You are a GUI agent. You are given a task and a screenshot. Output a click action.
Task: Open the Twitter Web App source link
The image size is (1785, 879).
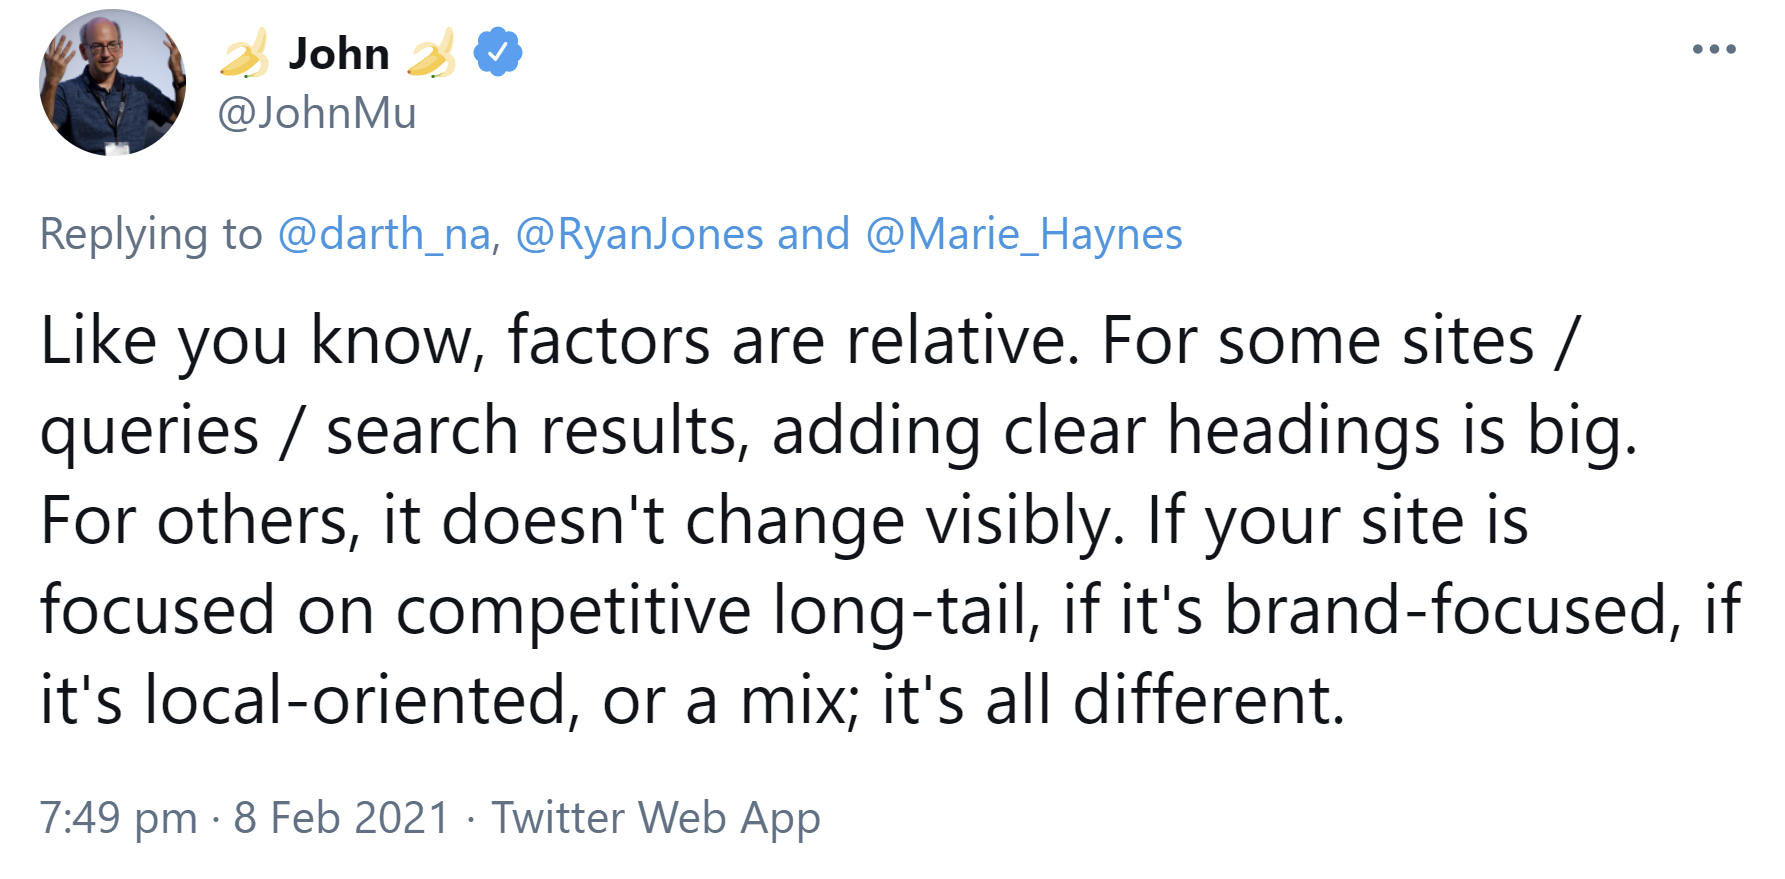tap(656, 818)
